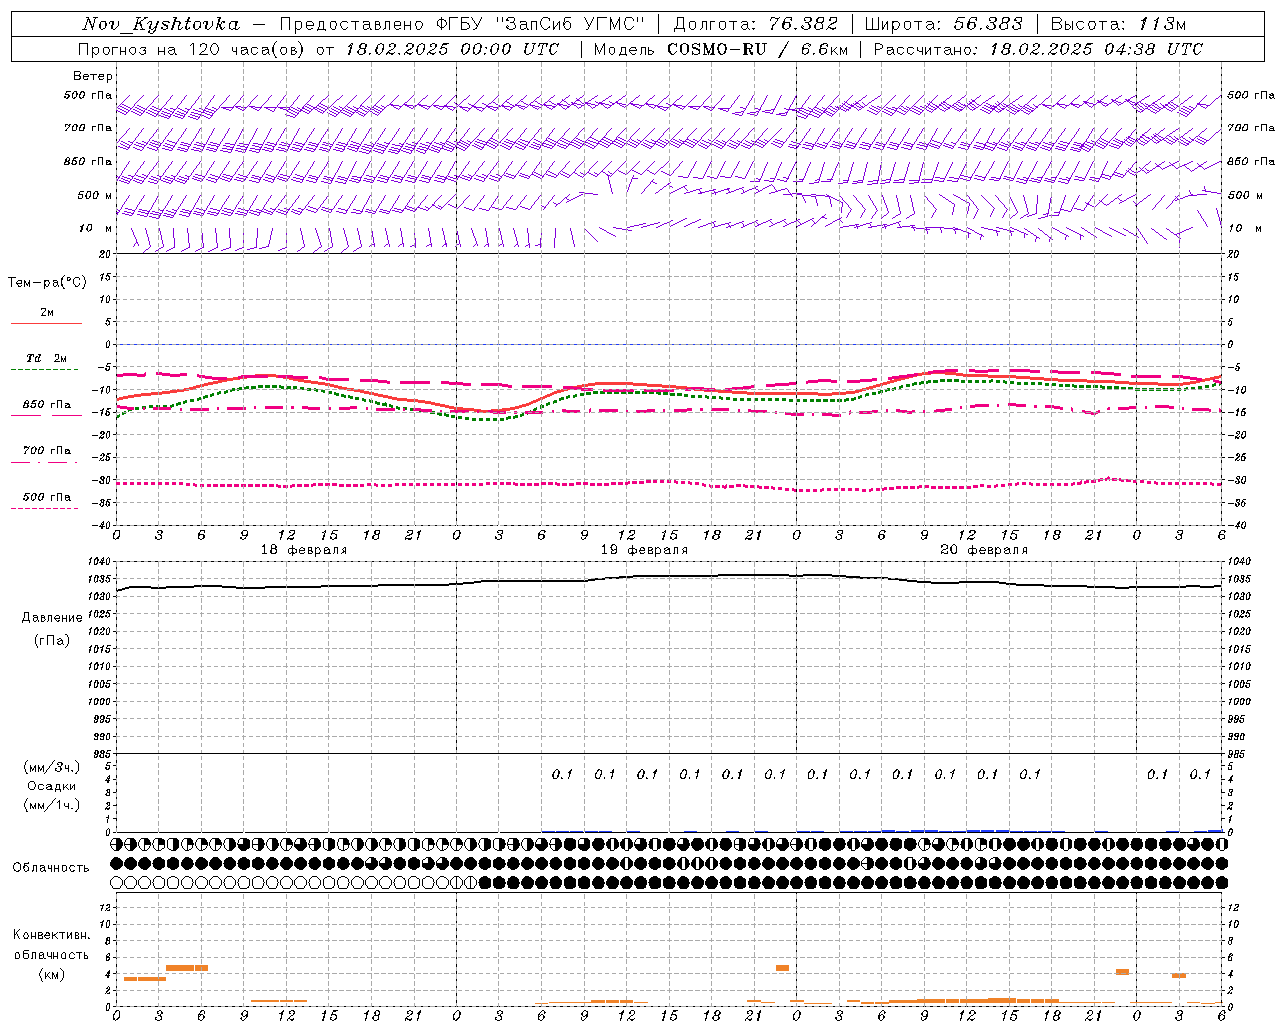This screenshot has height=1024, width=1280.
Task: Click the date label 20 февраля
Action: tap(984, 550)
